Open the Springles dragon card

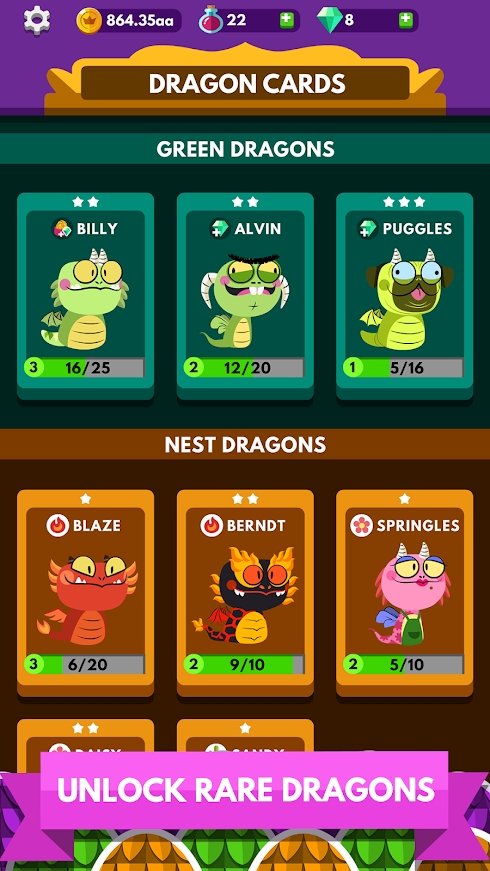coord(404,593)
